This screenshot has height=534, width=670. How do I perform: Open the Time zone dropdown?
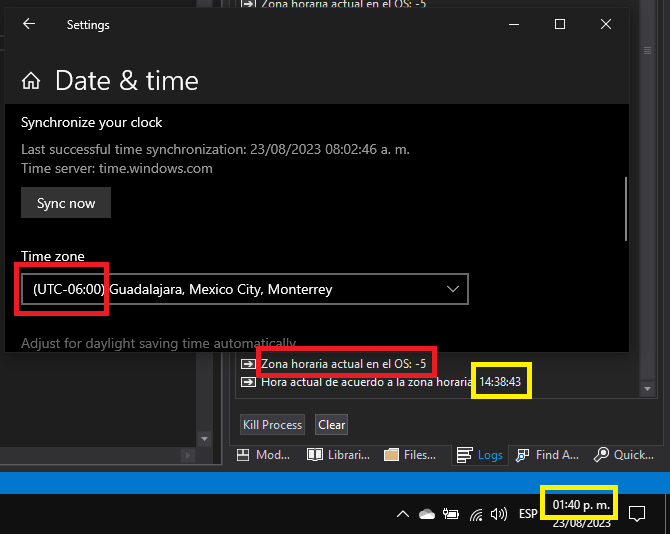pos(245,289)
